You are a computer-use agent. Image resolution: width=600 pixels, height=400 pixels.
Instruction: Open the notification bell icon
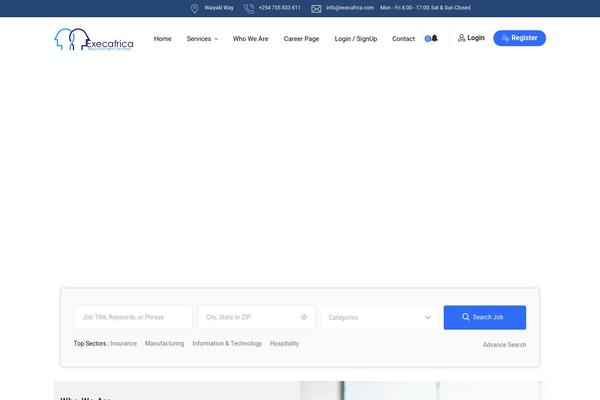tap(435, 38)
